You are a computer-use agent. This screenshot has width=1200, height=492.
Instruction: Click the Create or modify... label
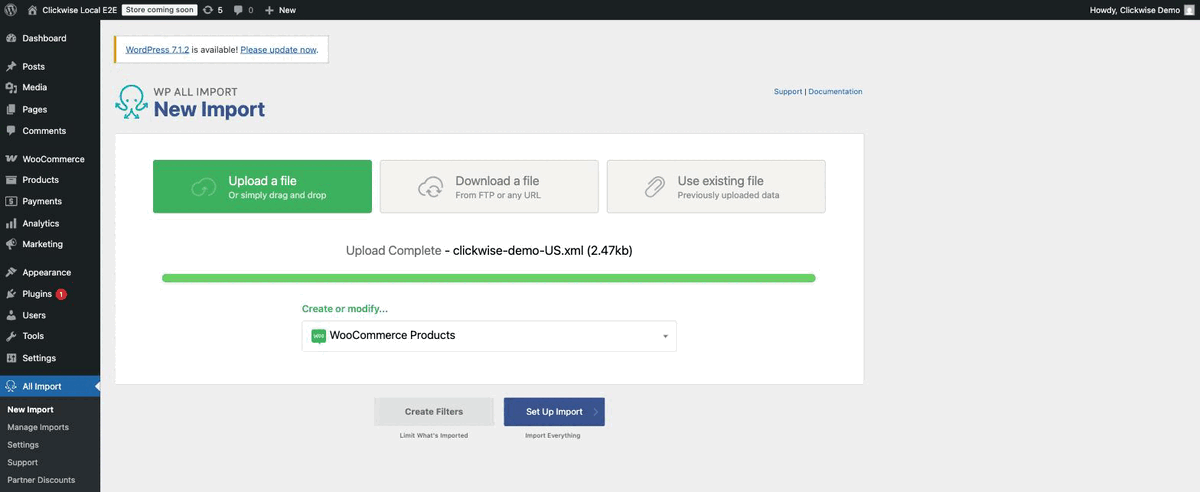[345, 309]
